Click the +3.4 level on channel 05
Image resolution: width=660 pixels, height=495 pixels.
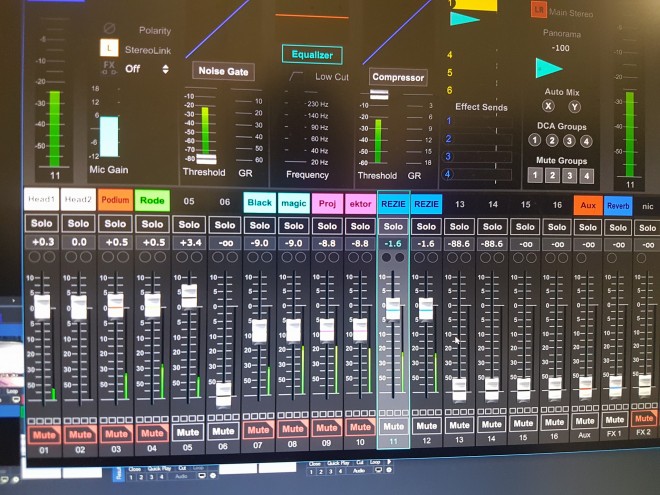click(189, 243)
